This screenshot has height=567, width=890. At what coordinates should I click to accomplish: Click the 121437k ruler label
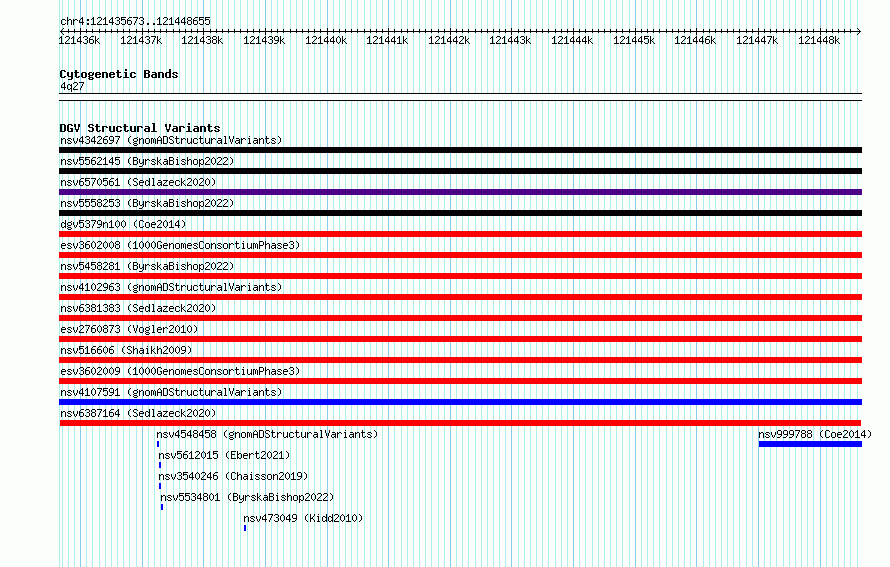click(141, 40)
